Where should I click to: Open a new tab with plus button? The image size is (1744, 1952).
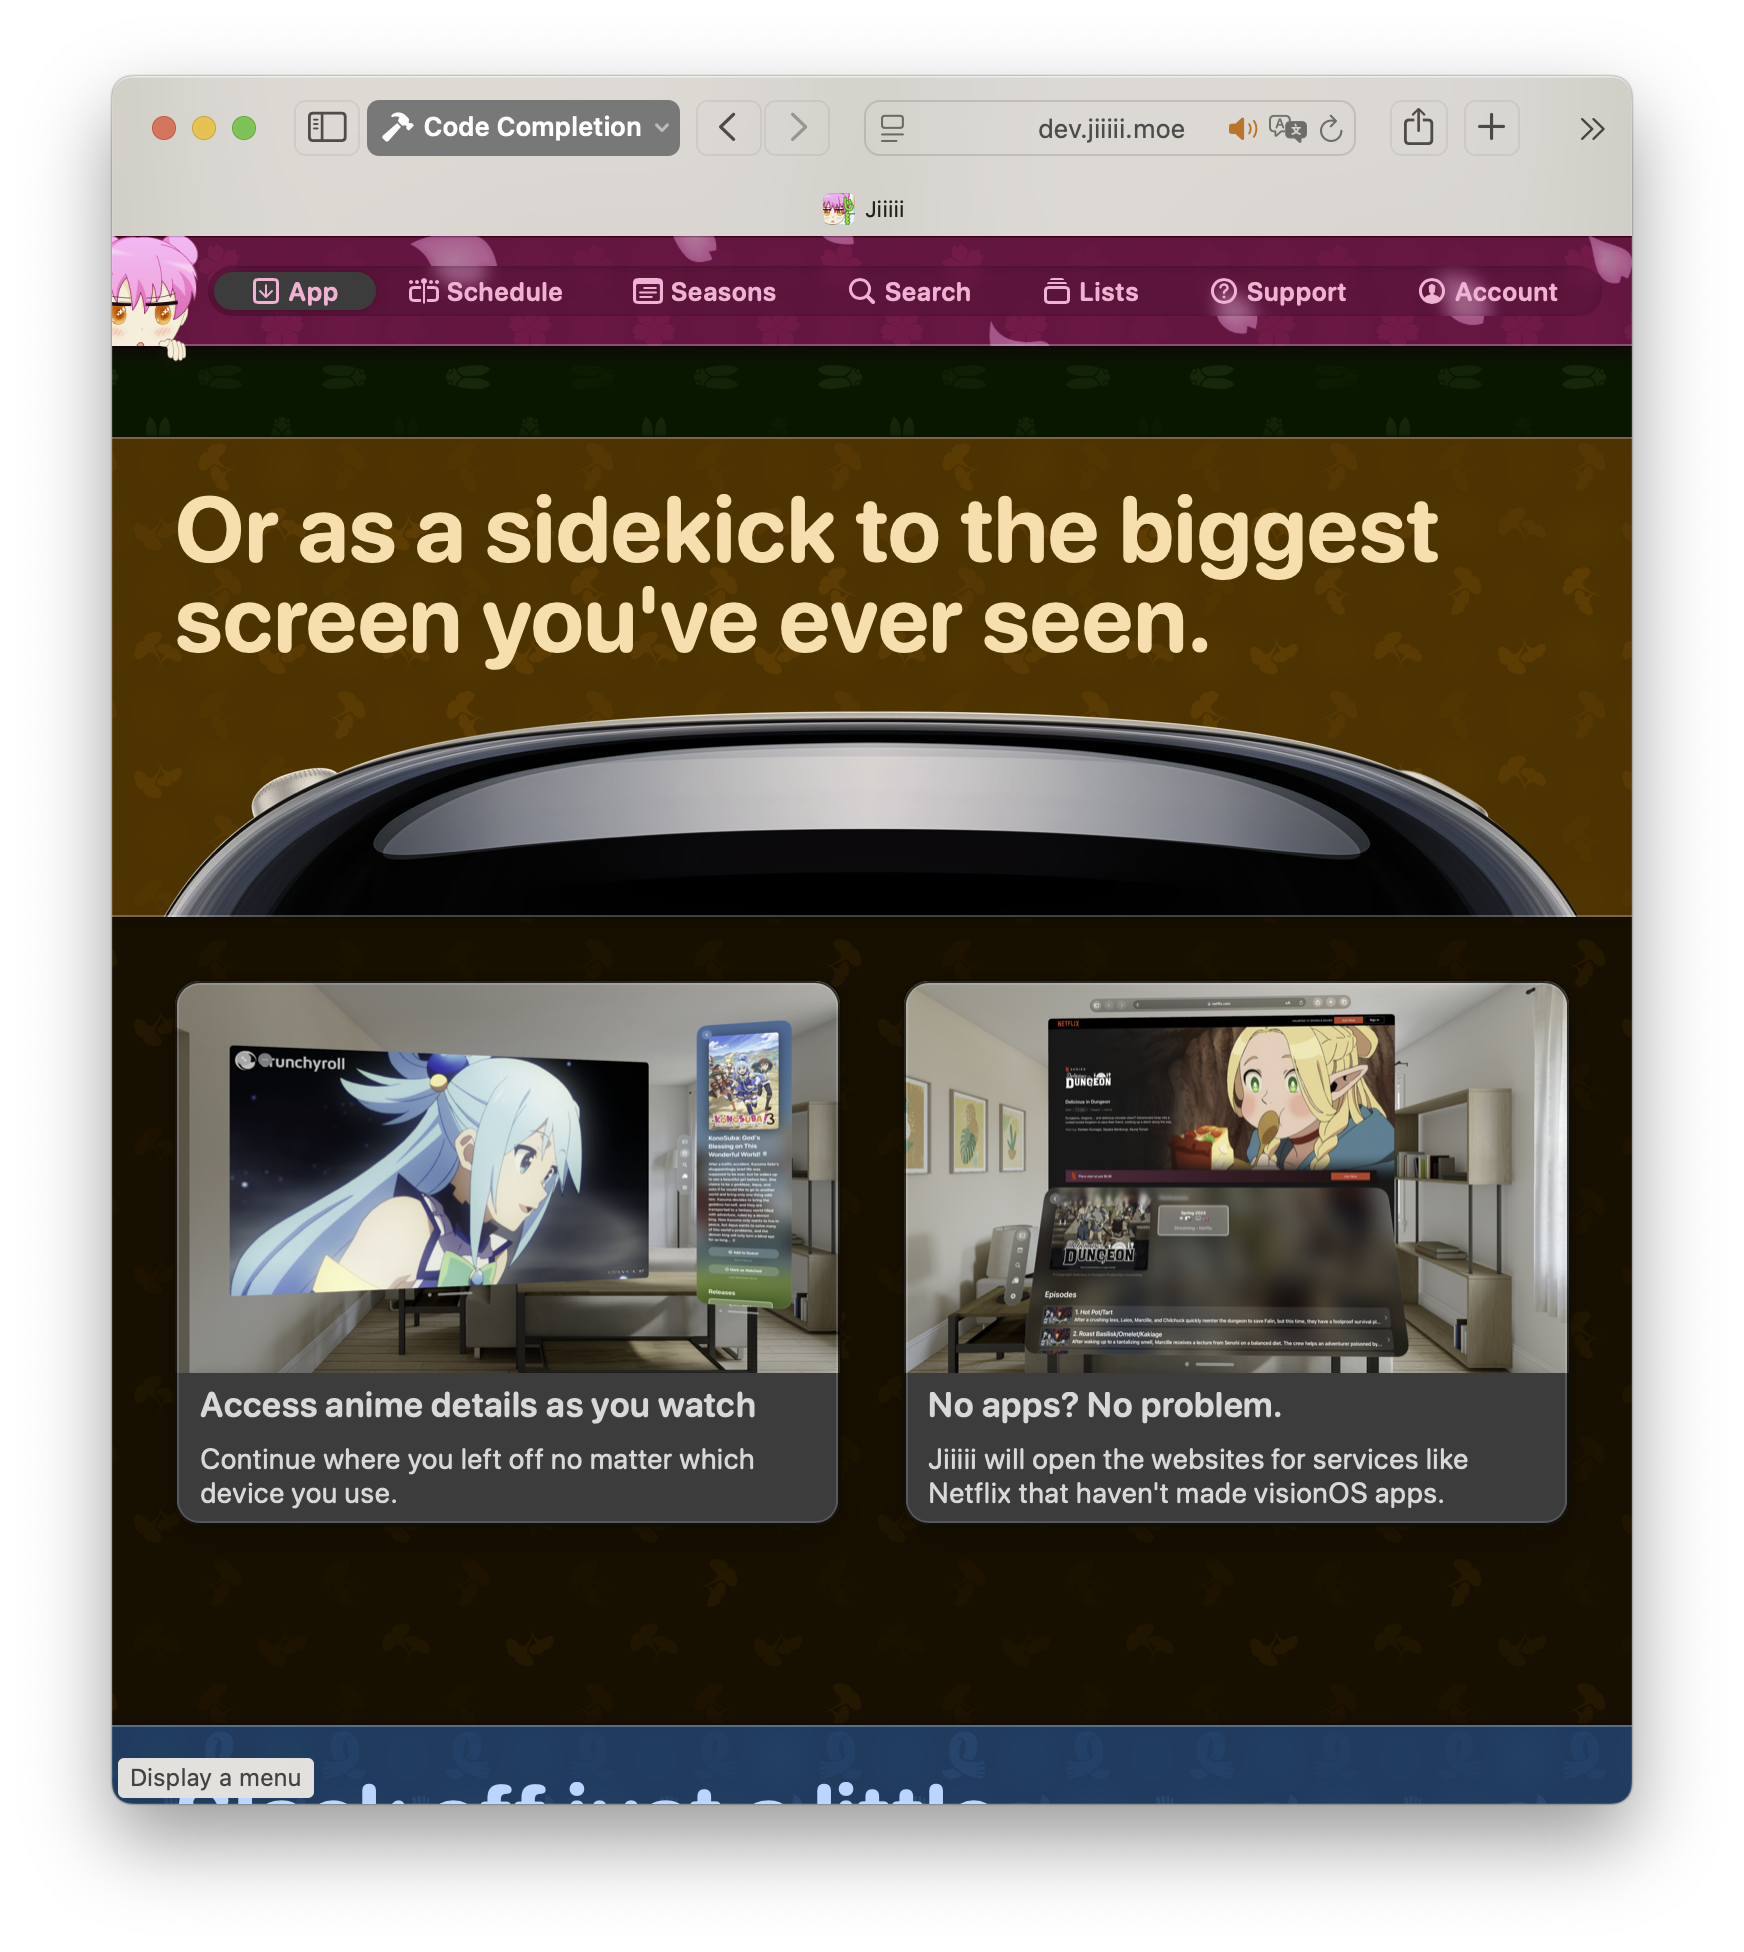tap(1491, 128)
